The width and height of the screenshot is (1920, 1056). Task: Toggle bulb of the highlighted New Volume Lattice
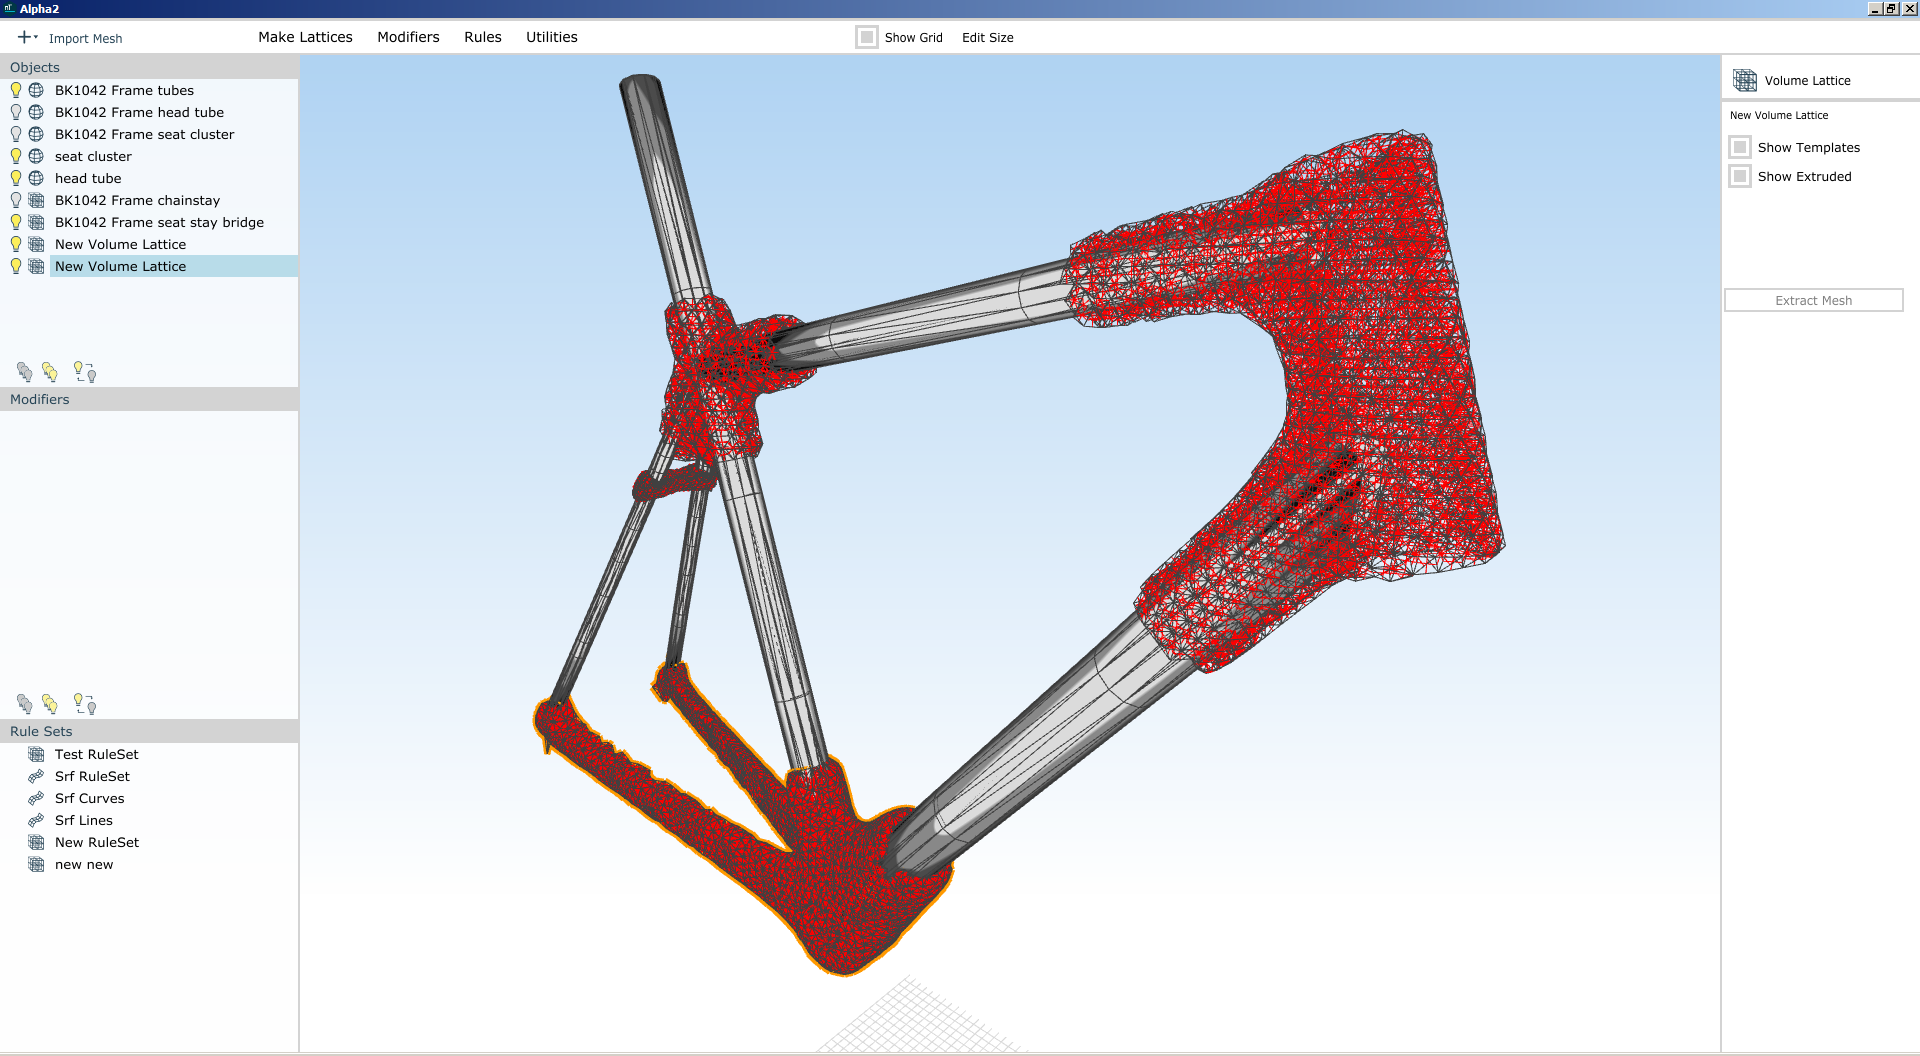tap(16, 266)
